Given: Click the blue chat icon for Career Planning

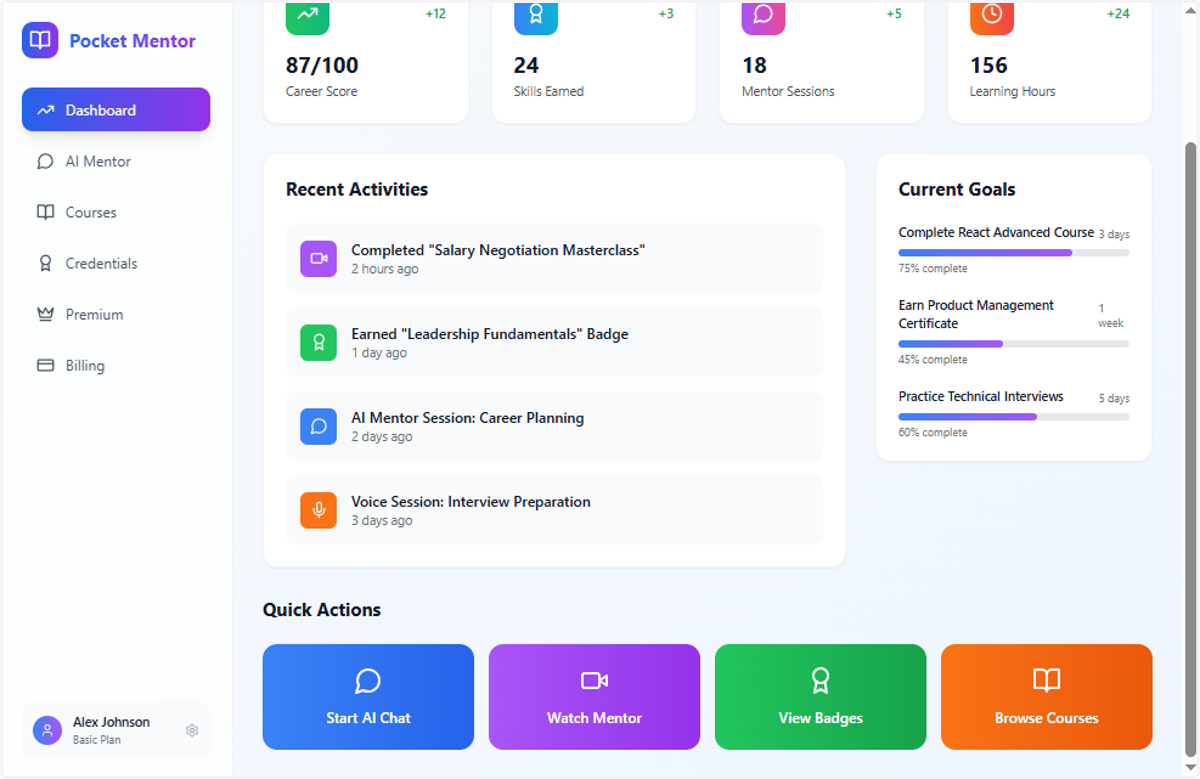Looking at the screenshot, I should pos(318,426).
